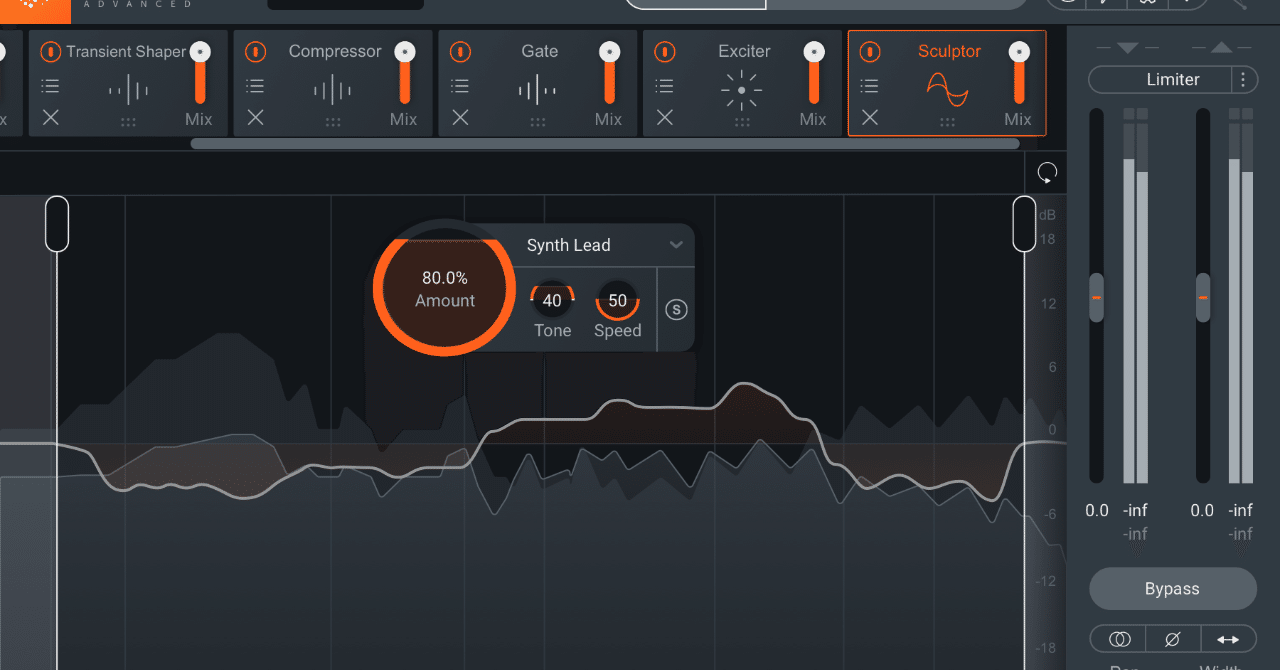Toggle power on the Sculptor module
The width and height of the screenshot is (1280, 670).
(870, 51)
